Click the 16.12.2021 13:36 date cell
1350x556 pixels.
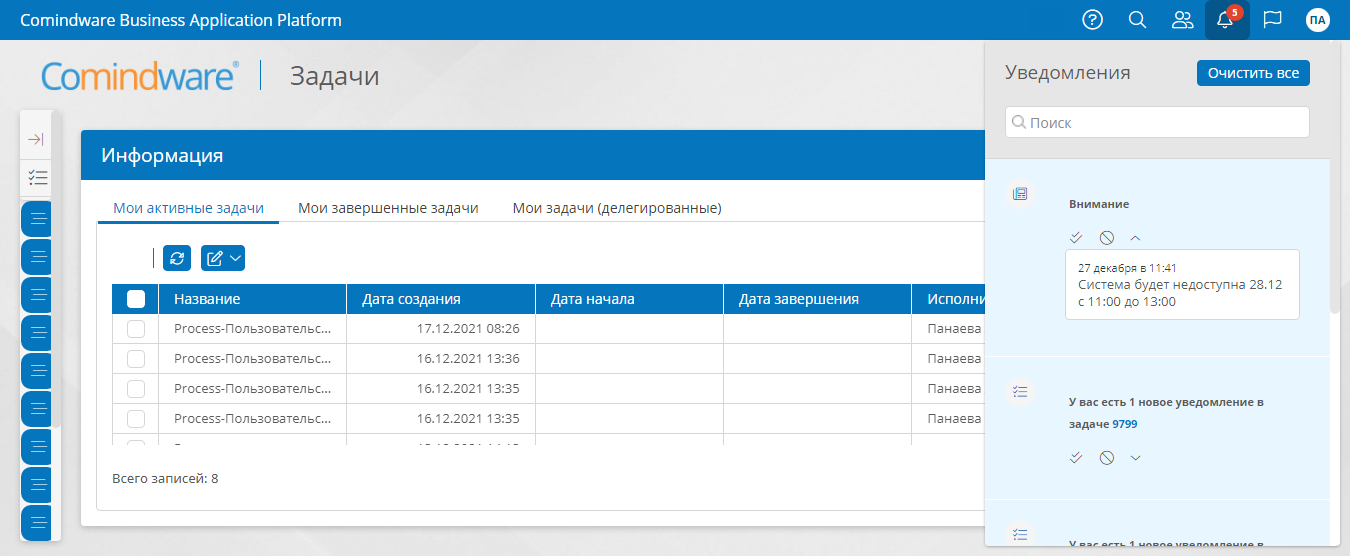441,358
